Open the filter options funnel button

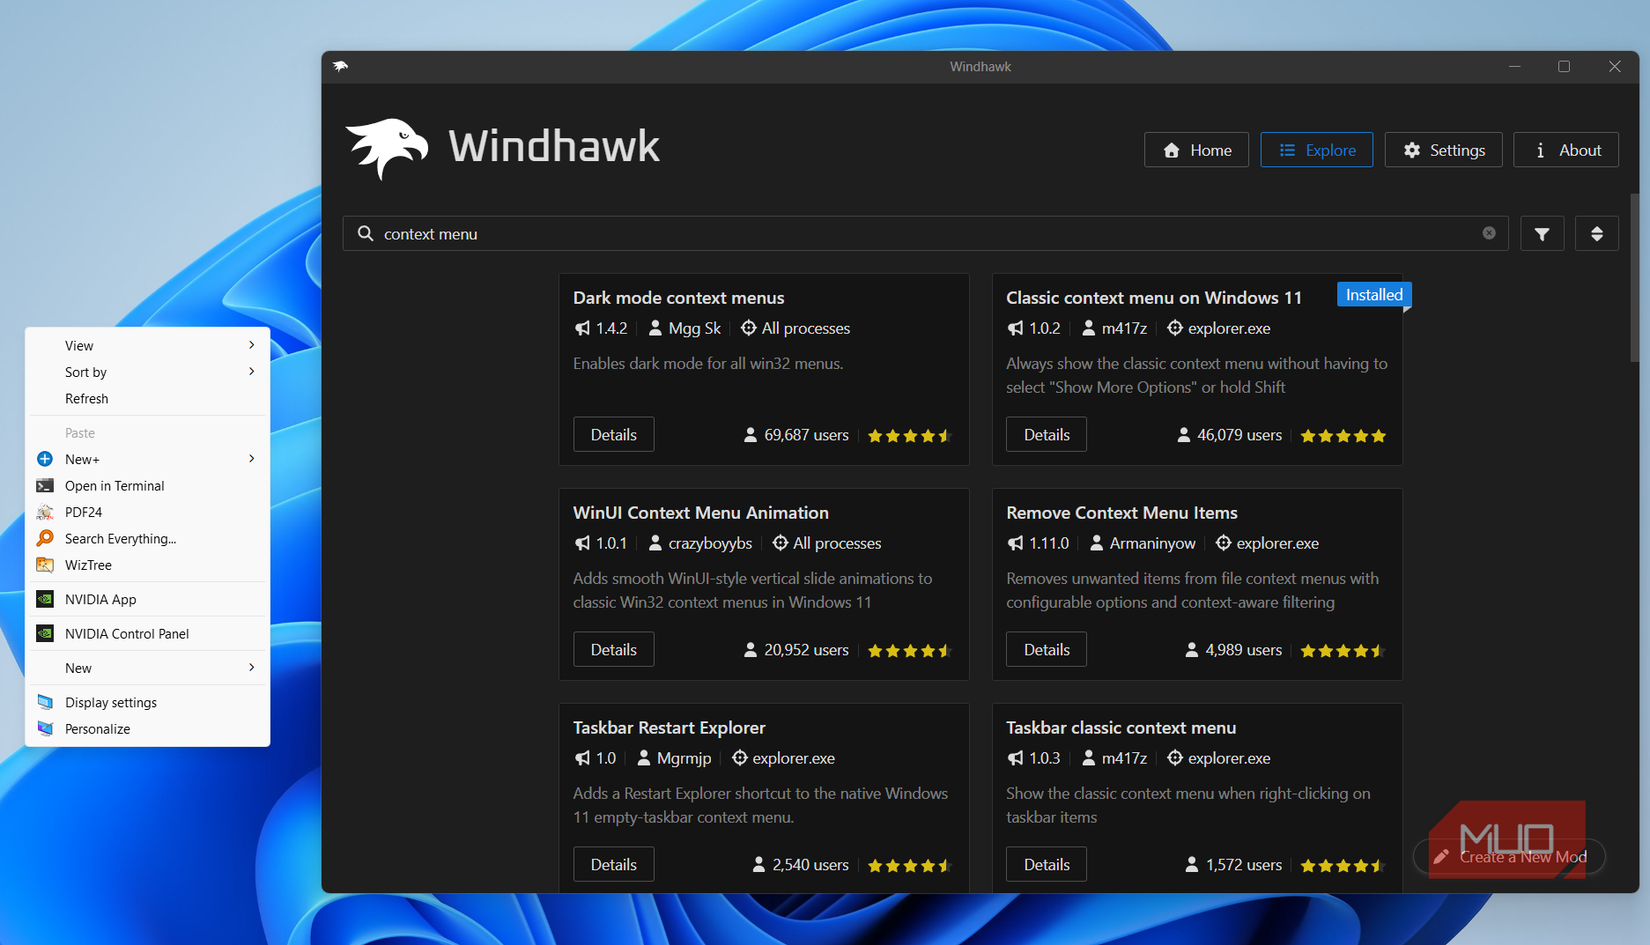click(x=1542, y=234)
